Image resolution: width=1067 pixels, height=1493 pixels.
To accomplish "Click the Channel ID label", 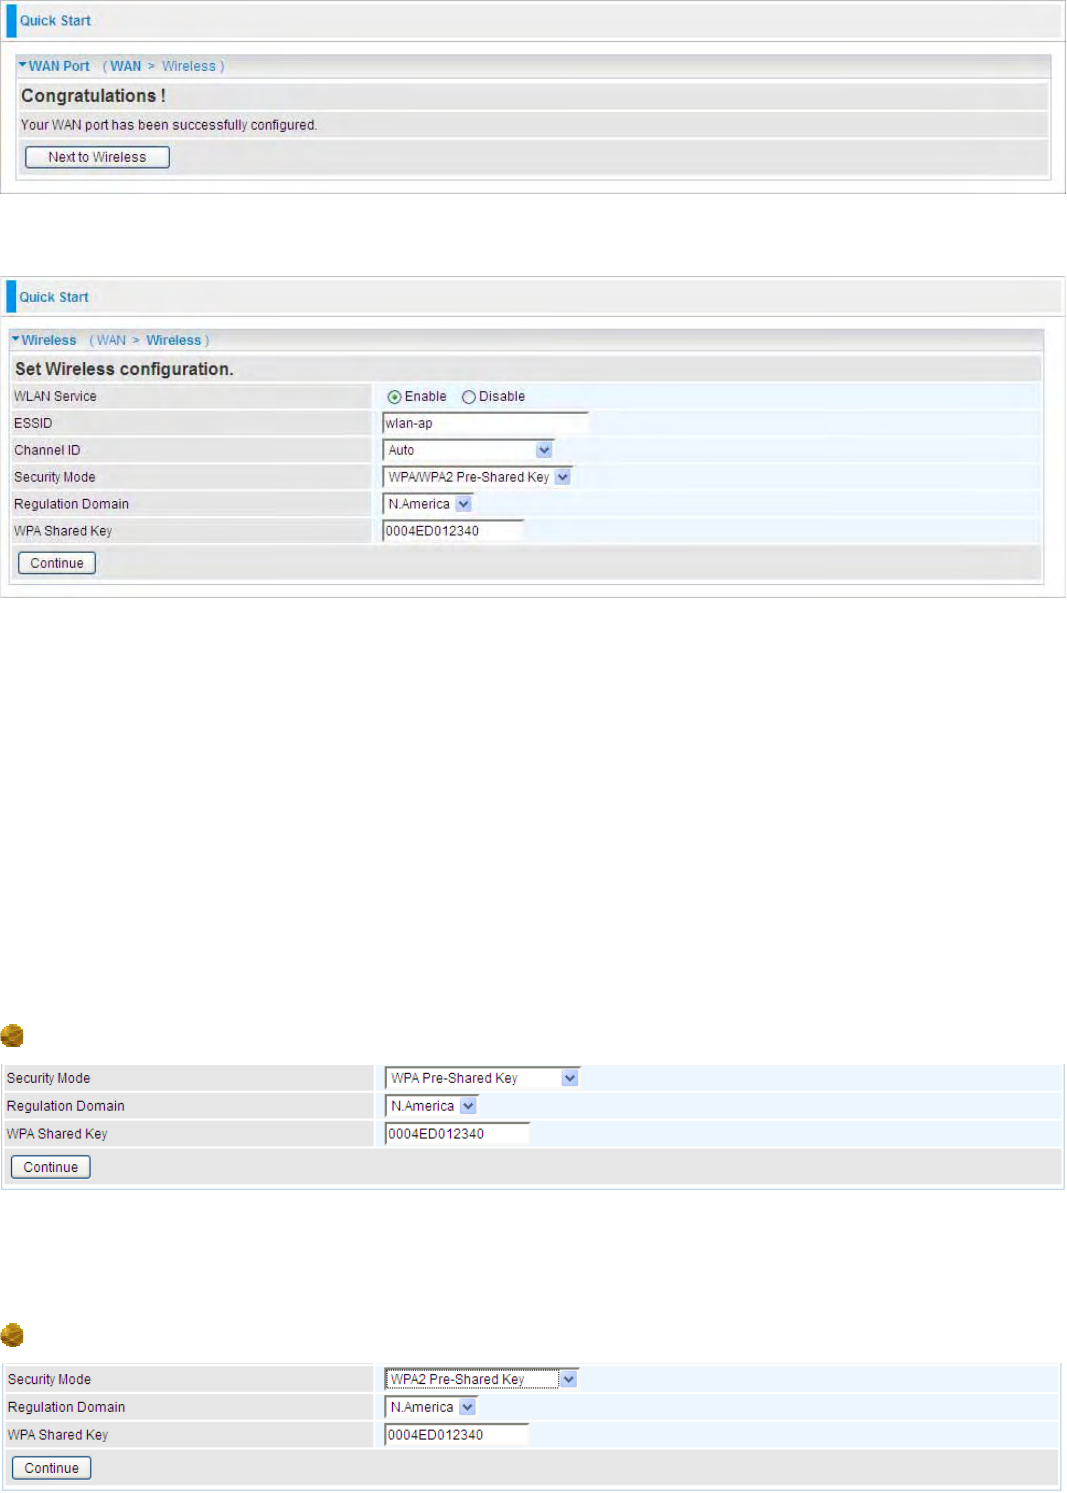I will [x=47, y=450].
